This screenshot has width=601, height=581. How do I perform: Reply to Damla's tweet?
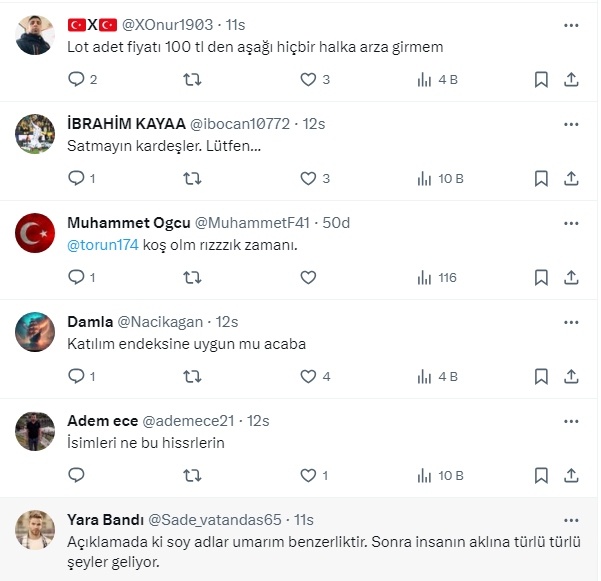pos(76,376)
